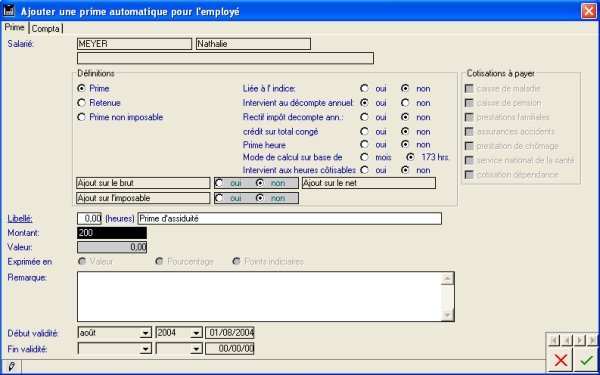This screenshot has width=600, height=375.
Task: Click the Libellé underlined label link
Action: (x=20, y=218)
